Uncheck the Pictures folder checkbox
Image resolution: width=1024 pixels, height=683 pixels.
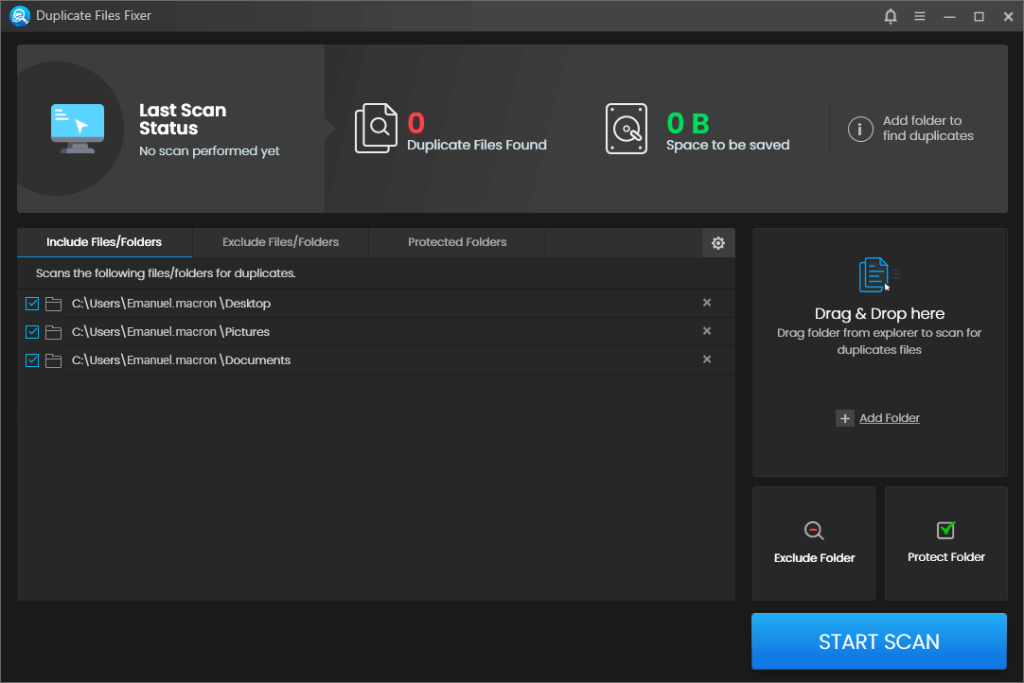click(32, 332)
